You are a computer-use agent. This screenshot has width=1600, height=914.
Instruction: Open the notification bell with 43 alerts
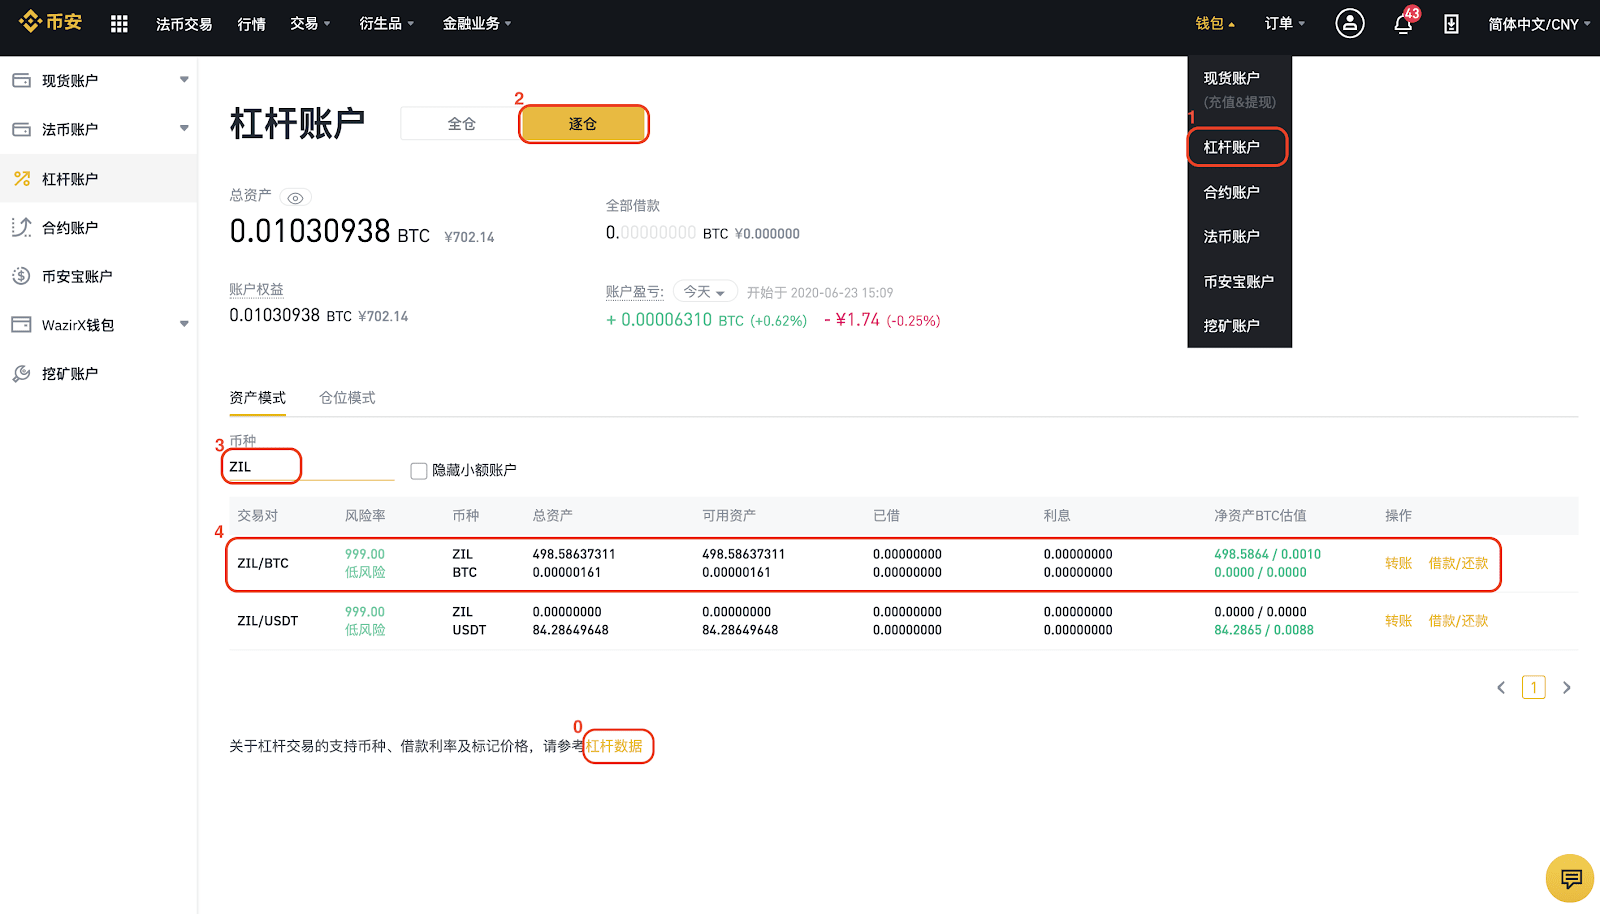pyautogui.click(x=1403, y=23)
